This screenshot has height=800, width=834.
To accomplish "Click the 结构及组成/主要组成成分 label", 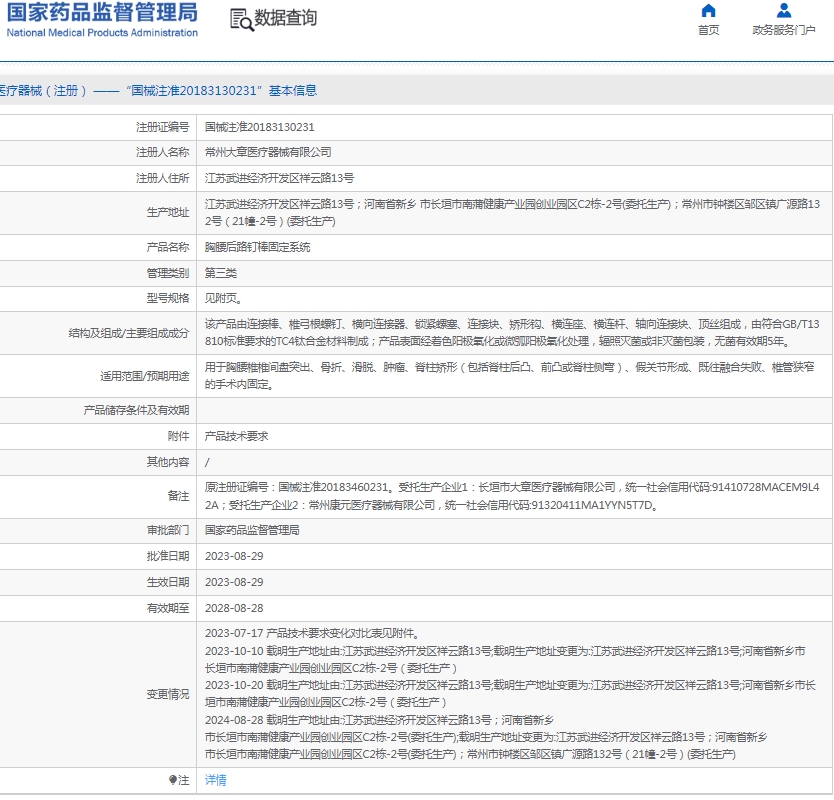I will coord(129,333).
